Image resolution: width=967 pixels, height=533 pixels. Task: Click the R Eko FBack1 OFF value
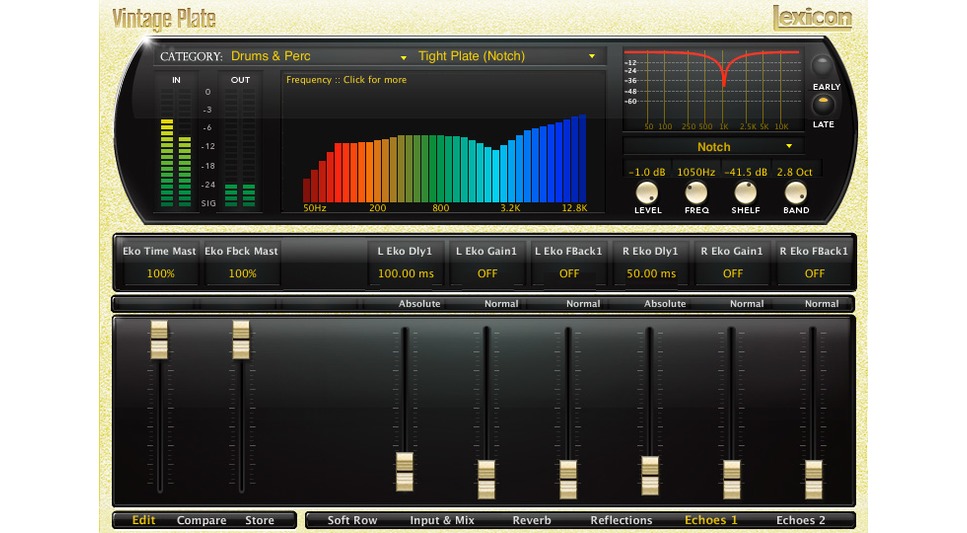click(815, 273)
